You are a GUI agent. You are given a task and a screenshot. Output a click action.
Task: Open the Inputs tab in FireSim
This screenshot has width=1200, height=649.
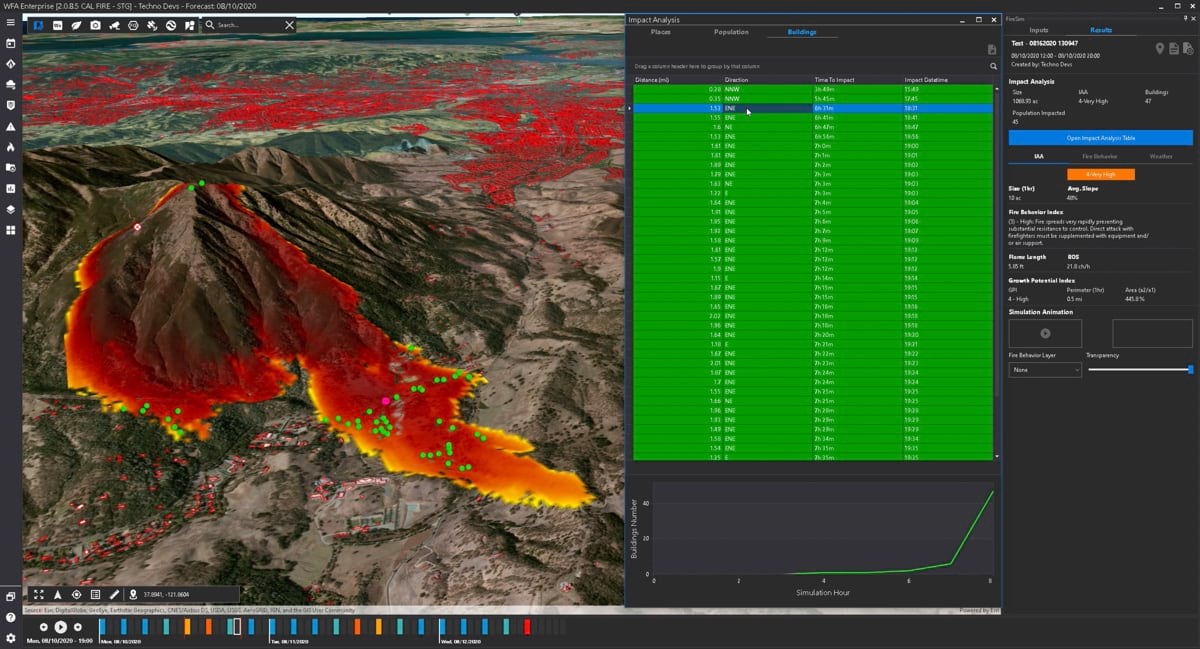(1039, 30)
